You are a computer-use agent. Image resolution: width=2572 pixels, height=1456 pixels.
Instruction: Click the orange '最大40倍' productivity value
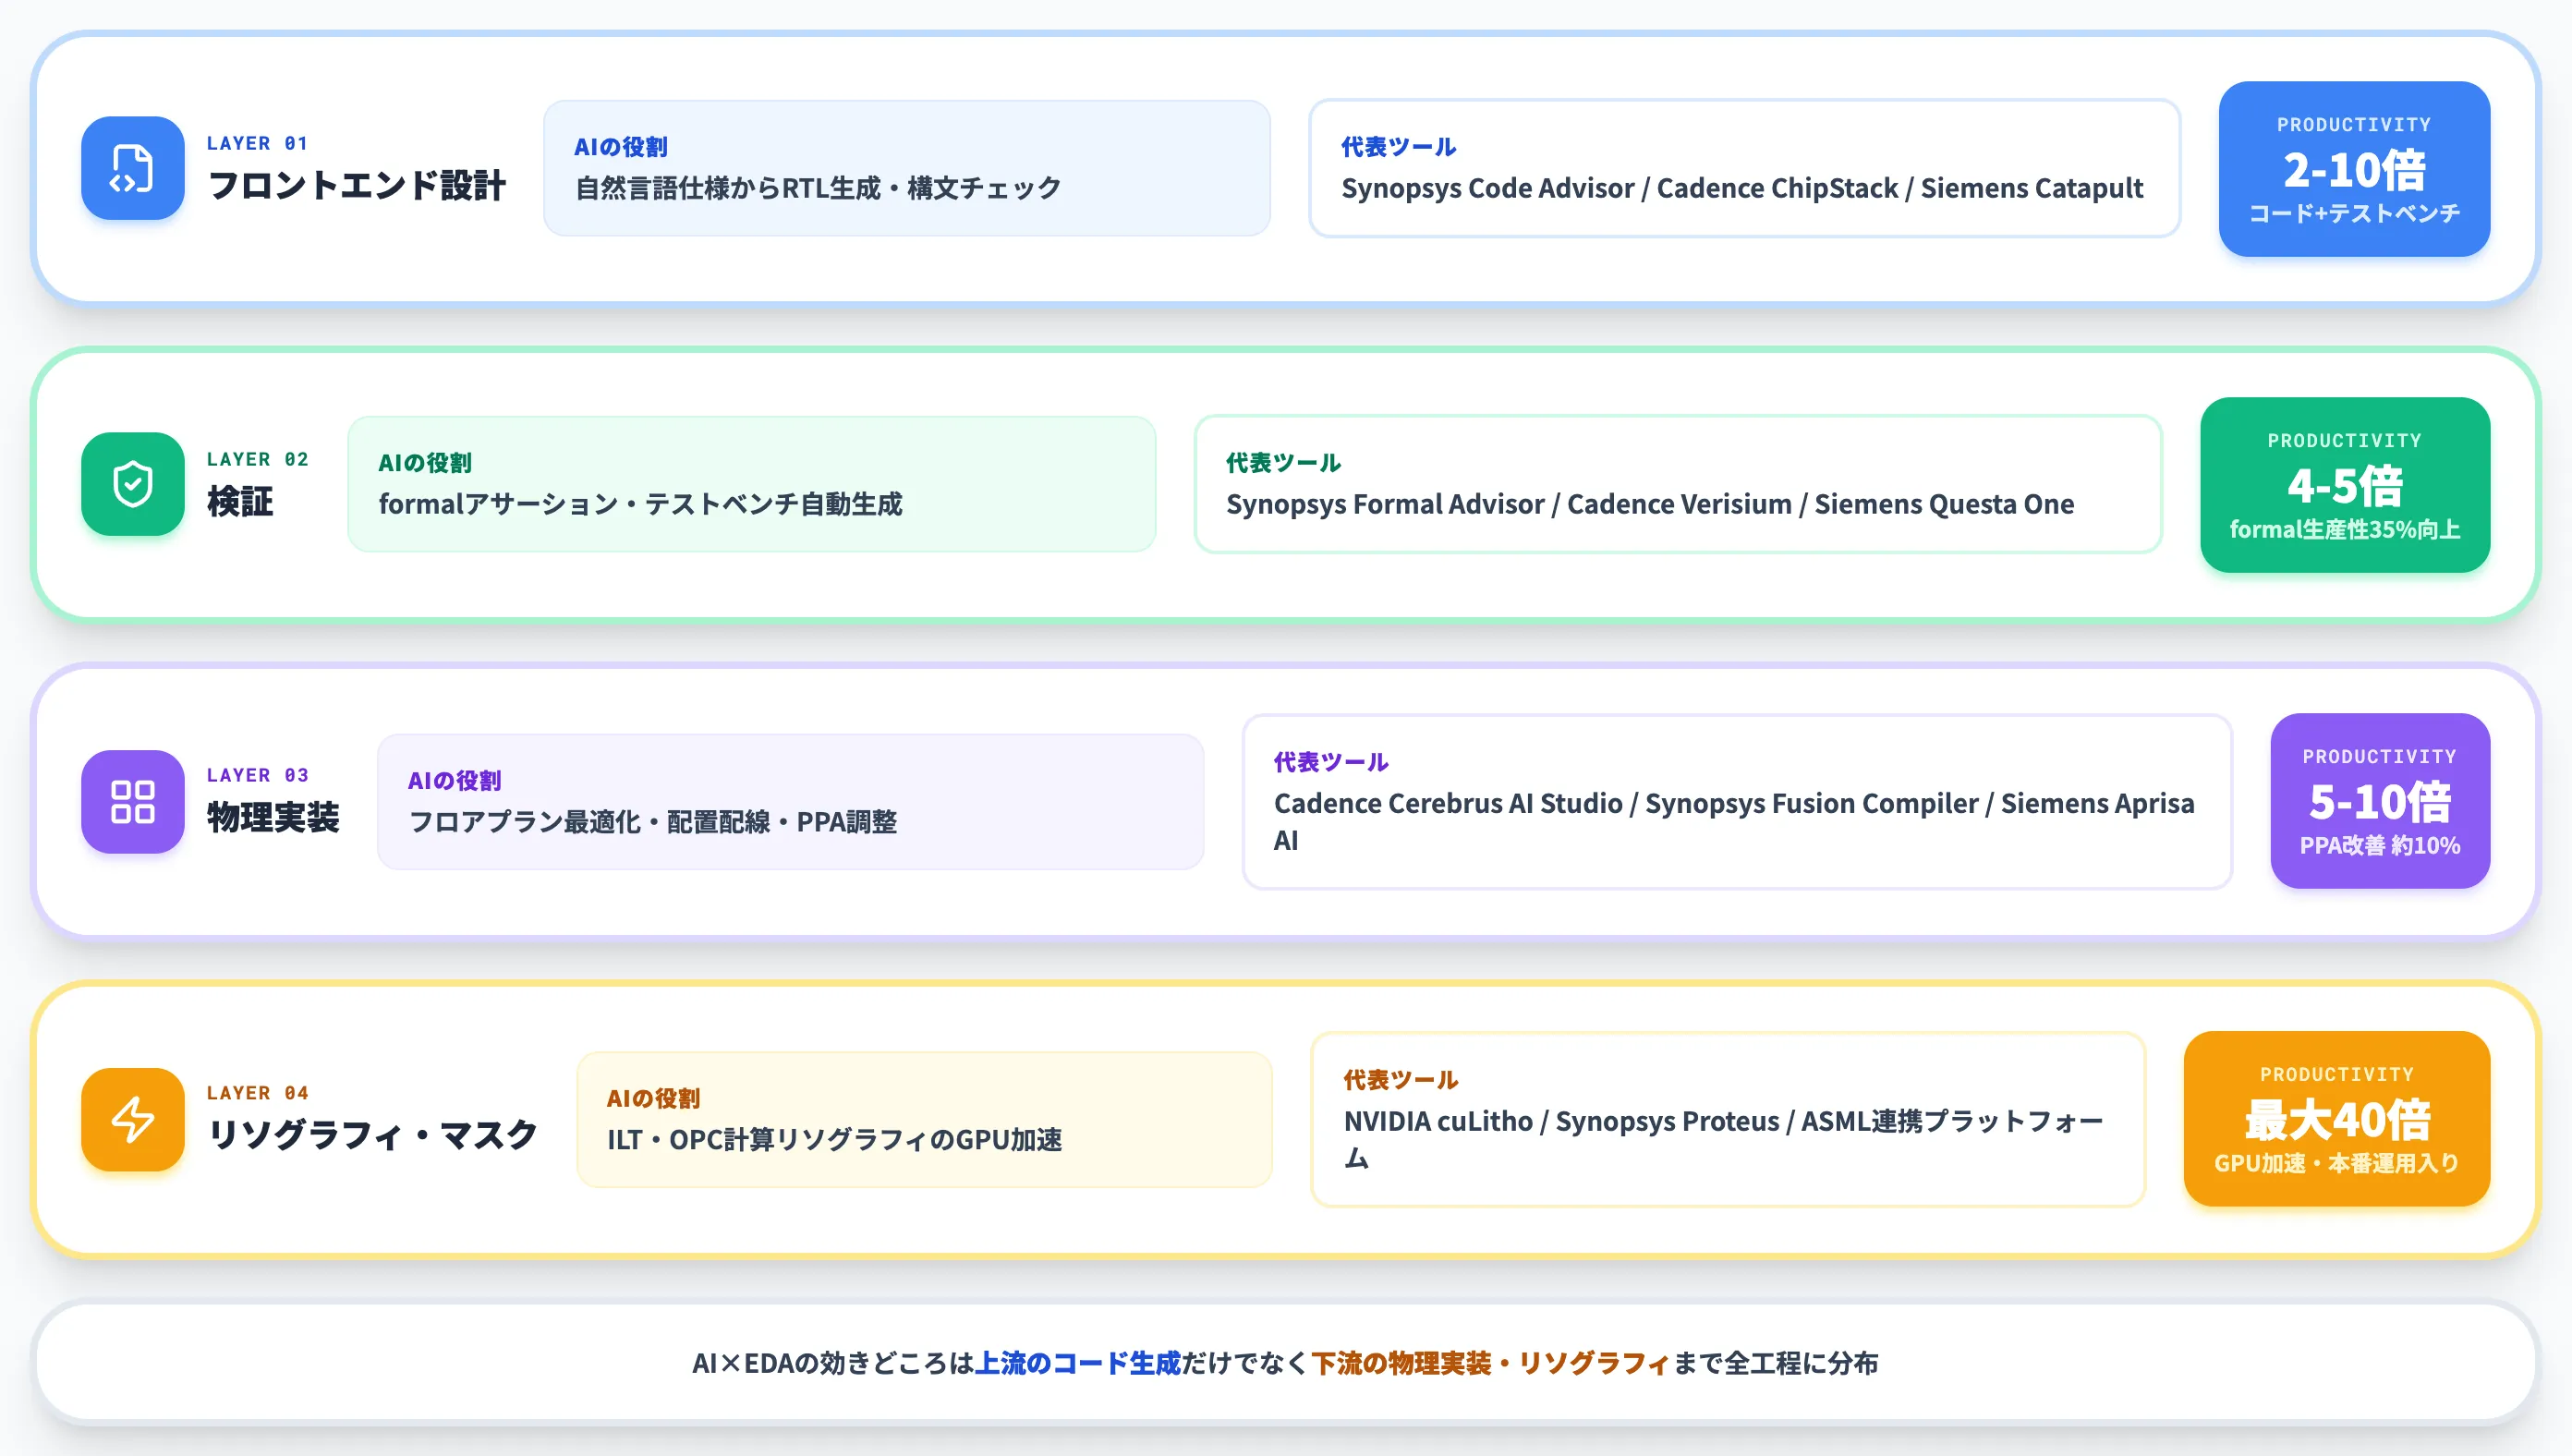[2336, 1119]
